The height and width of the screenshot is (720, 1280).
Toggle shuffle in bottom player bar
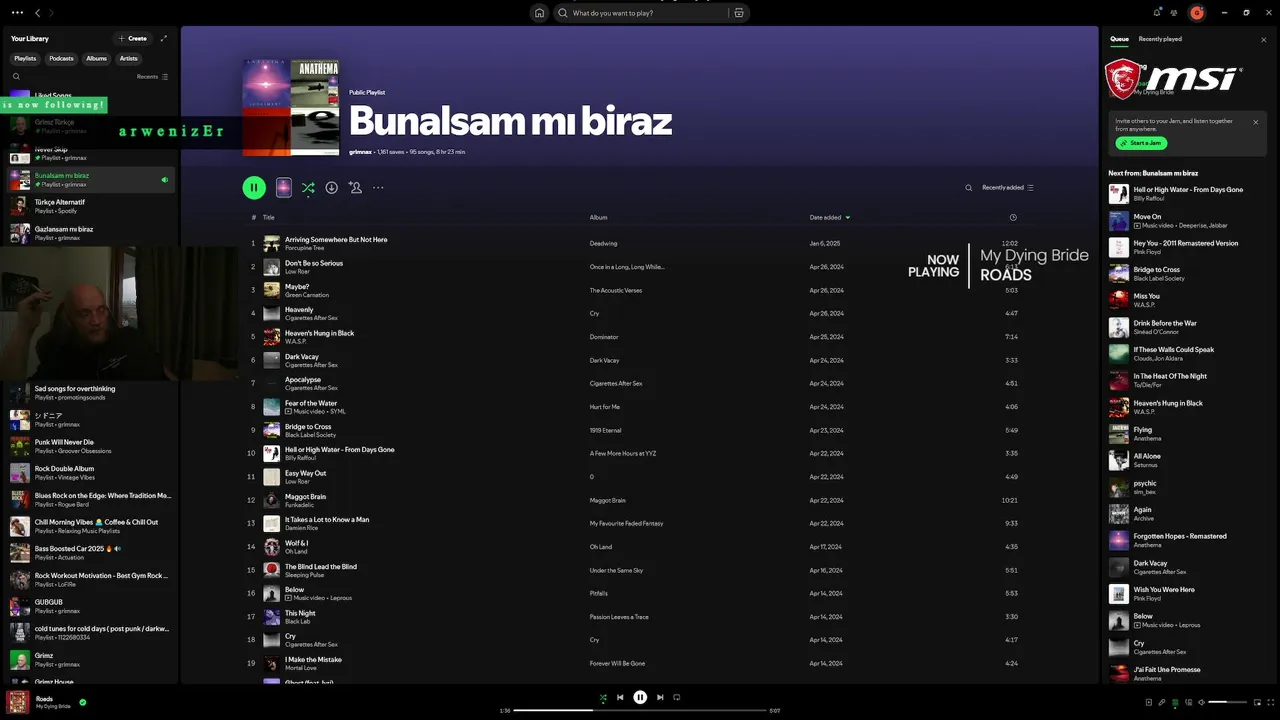point(603,697)
